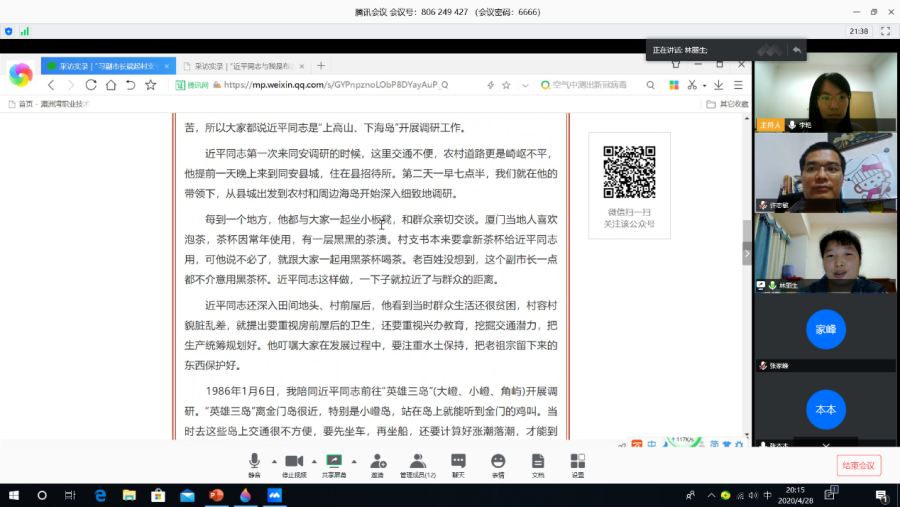900x507 pixels.
Task: Open meeting 设置 settings
Action: pyautogui.click(x=578, y=464)
